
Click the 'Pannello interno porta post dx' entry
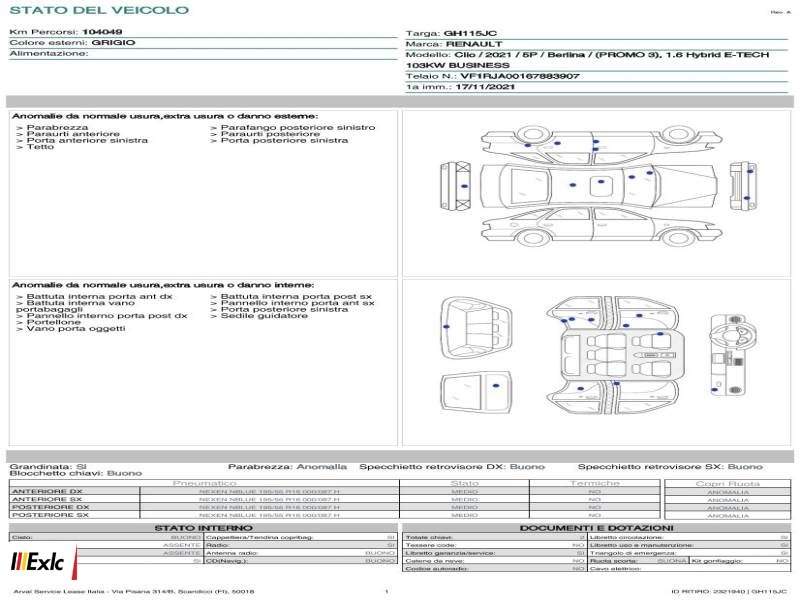click(107, 316)
